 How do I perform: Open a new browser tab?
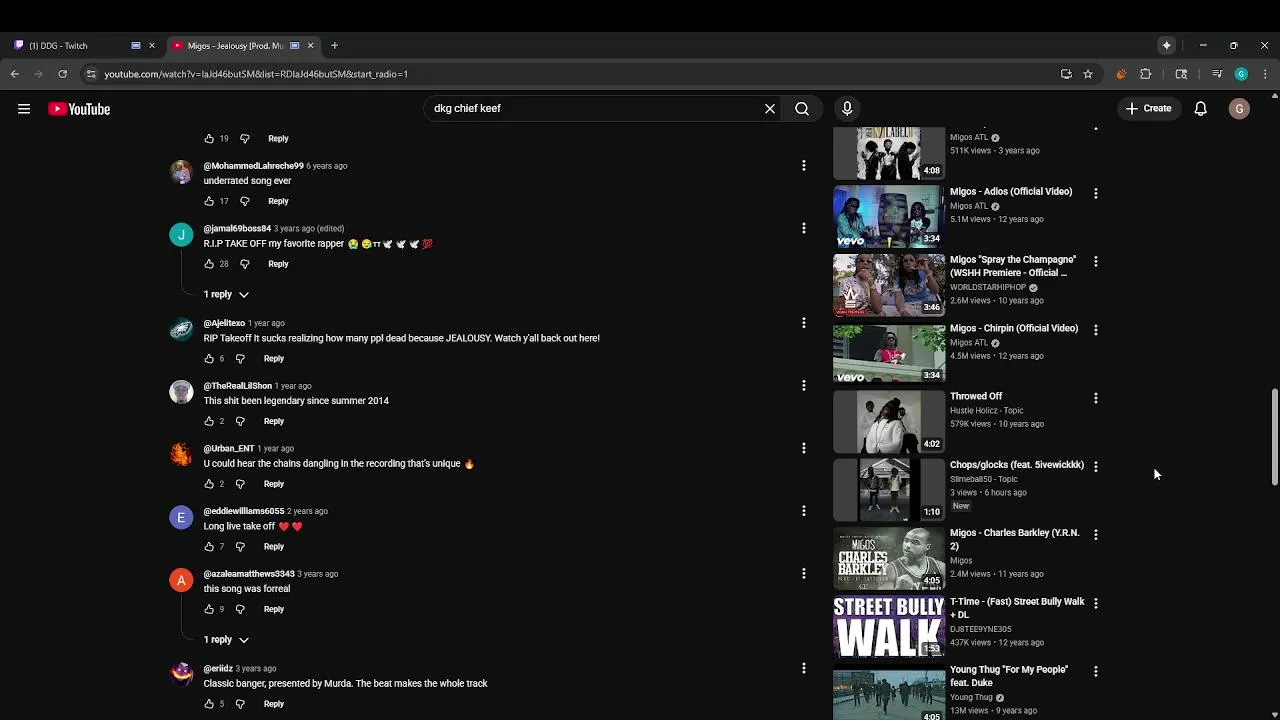pos(334,45)
